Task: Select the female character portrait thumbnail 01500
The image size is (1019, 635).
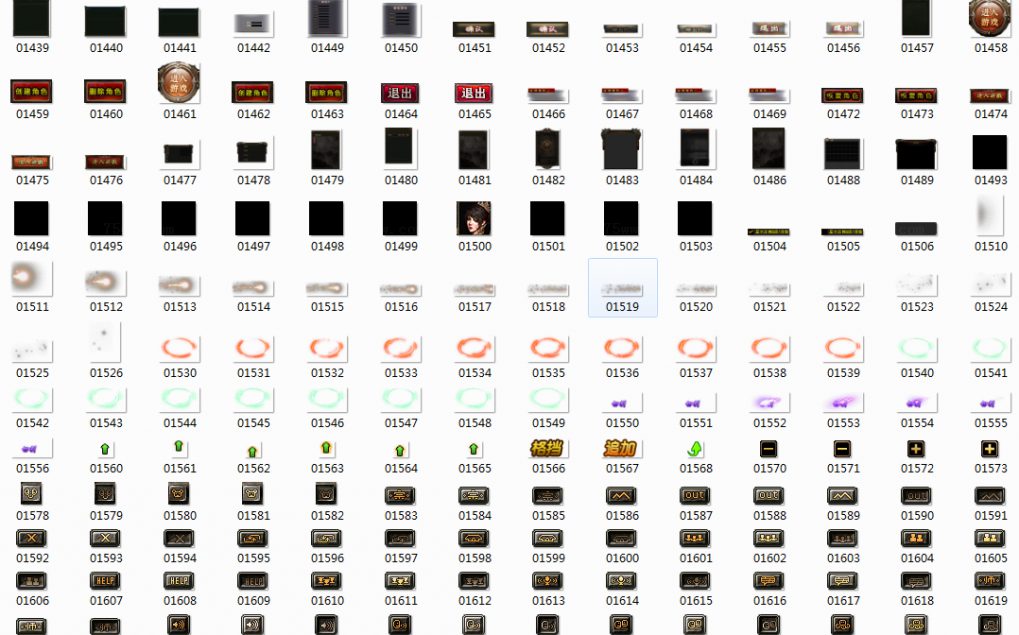Action: tap(474, 218)
